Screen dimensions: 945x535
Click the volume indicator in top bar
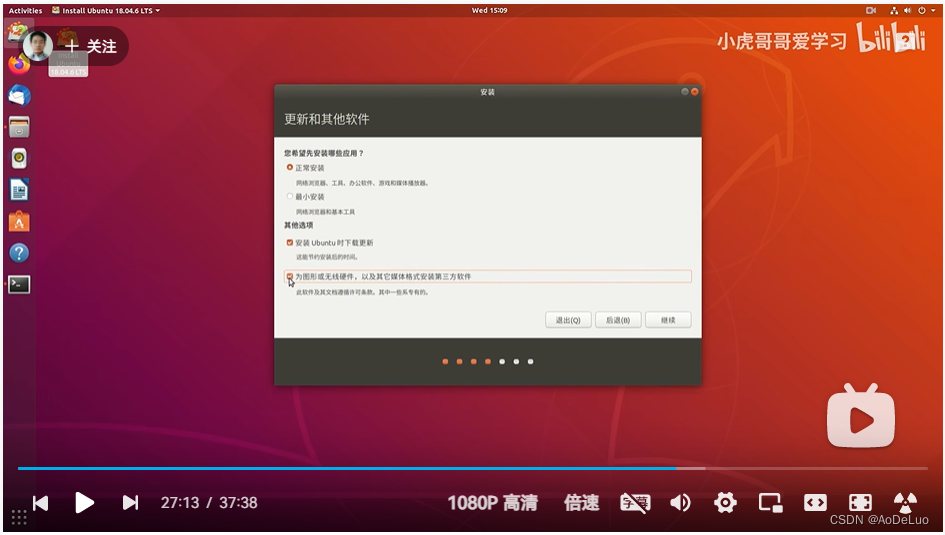(908, 10)
